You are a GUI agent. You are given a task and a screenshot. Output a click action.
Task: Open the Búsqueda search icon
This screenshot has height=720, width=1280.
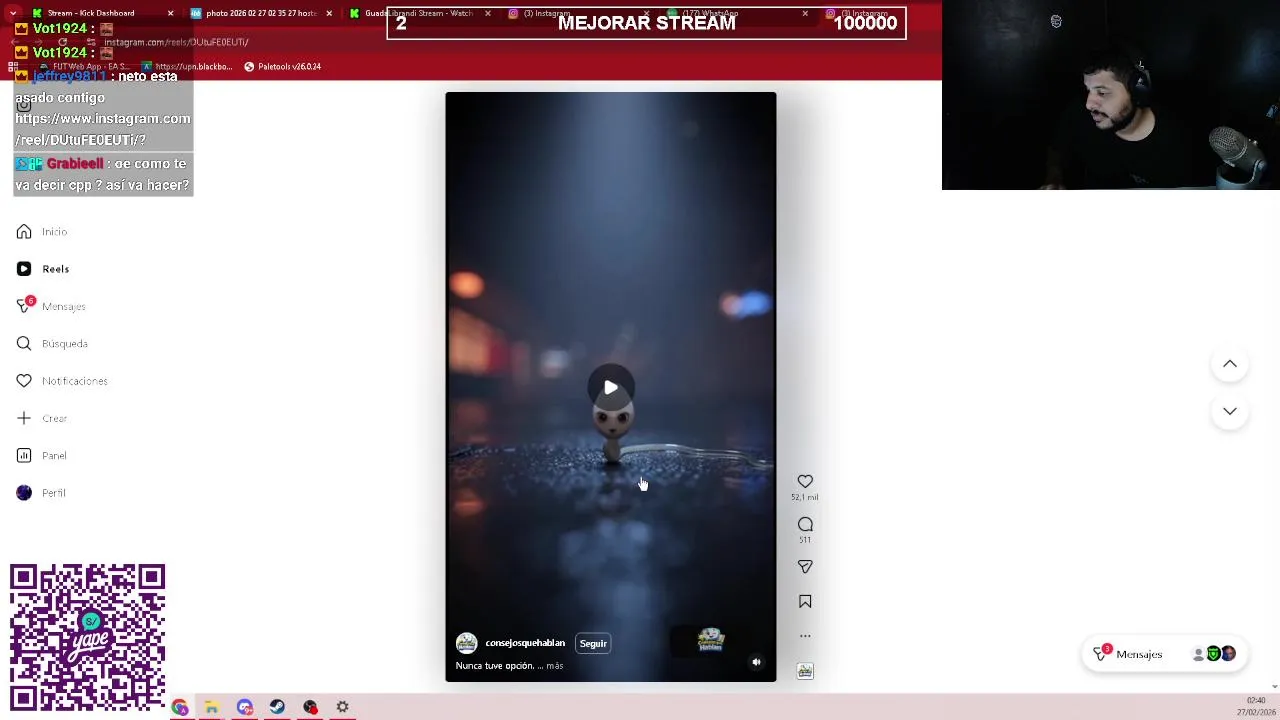pyautogui.click(x=24, y=344)
